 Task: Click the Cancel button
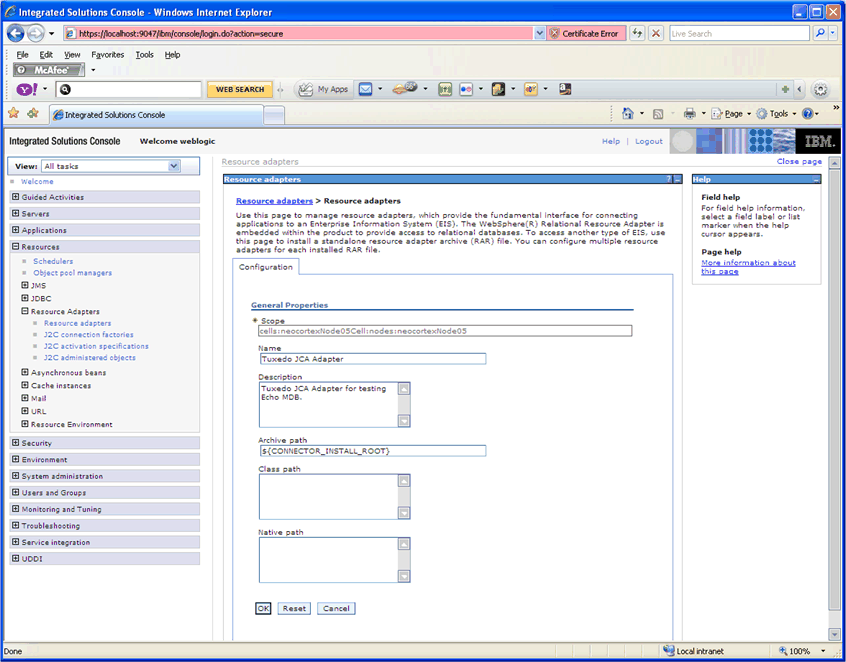tap(336, 609)
